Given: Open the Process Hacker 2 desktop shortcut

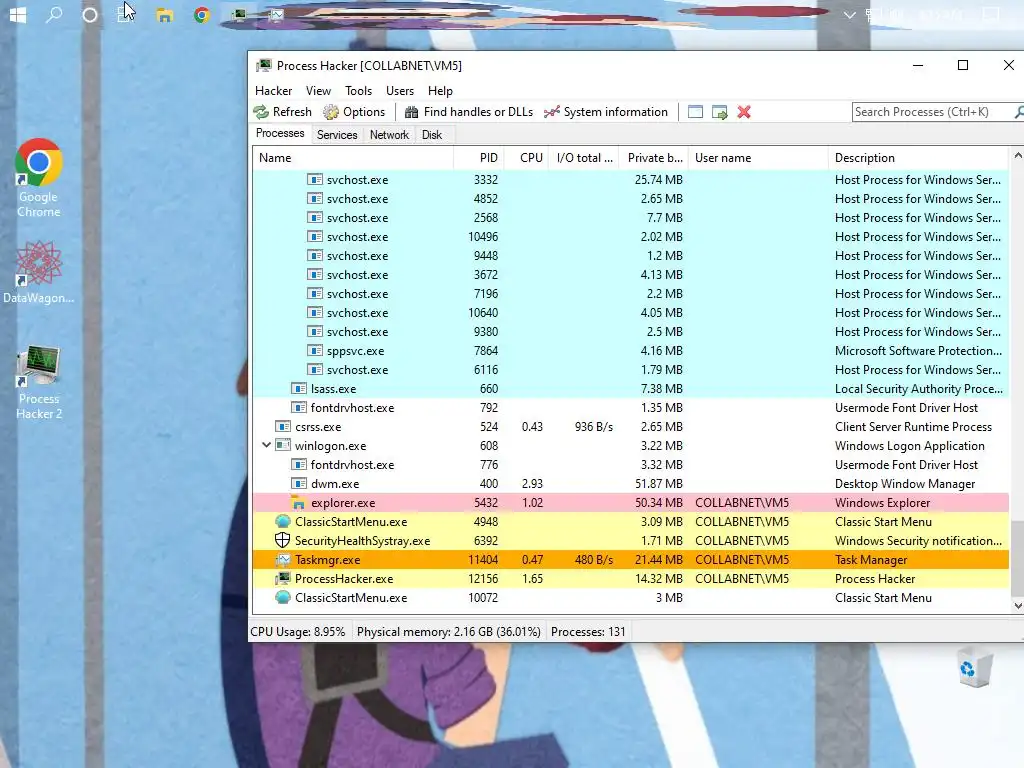Looking at the screenshot, I should pos(39,383).
